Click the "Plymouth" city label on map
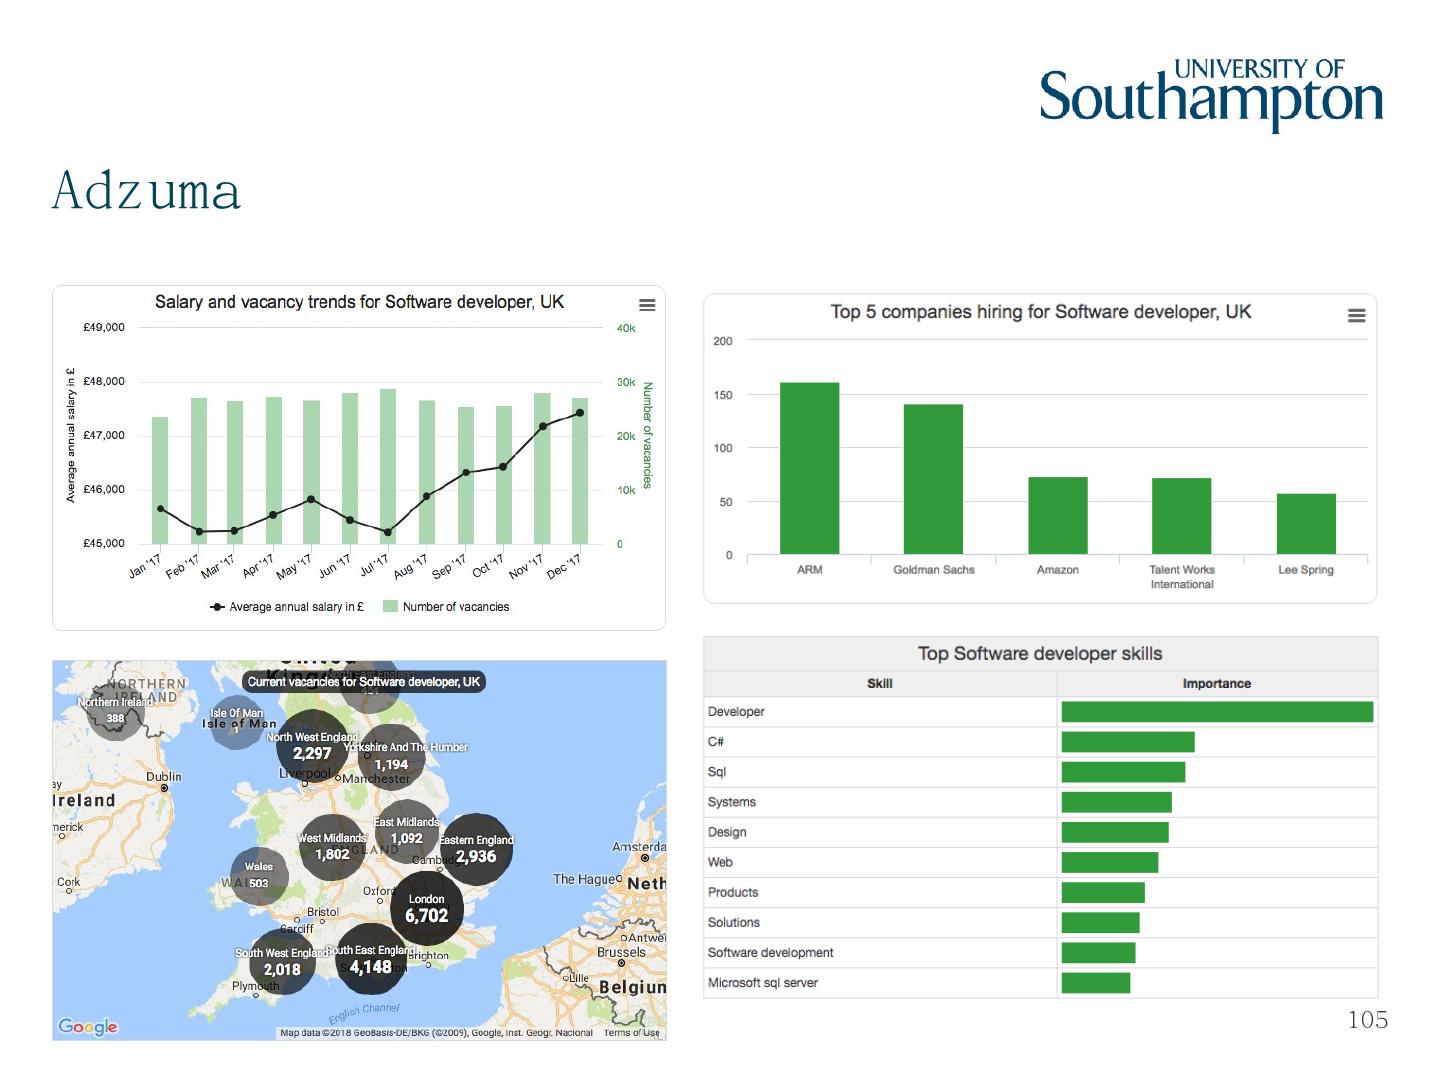The image size is (1440, 1080). pos(256,986)
